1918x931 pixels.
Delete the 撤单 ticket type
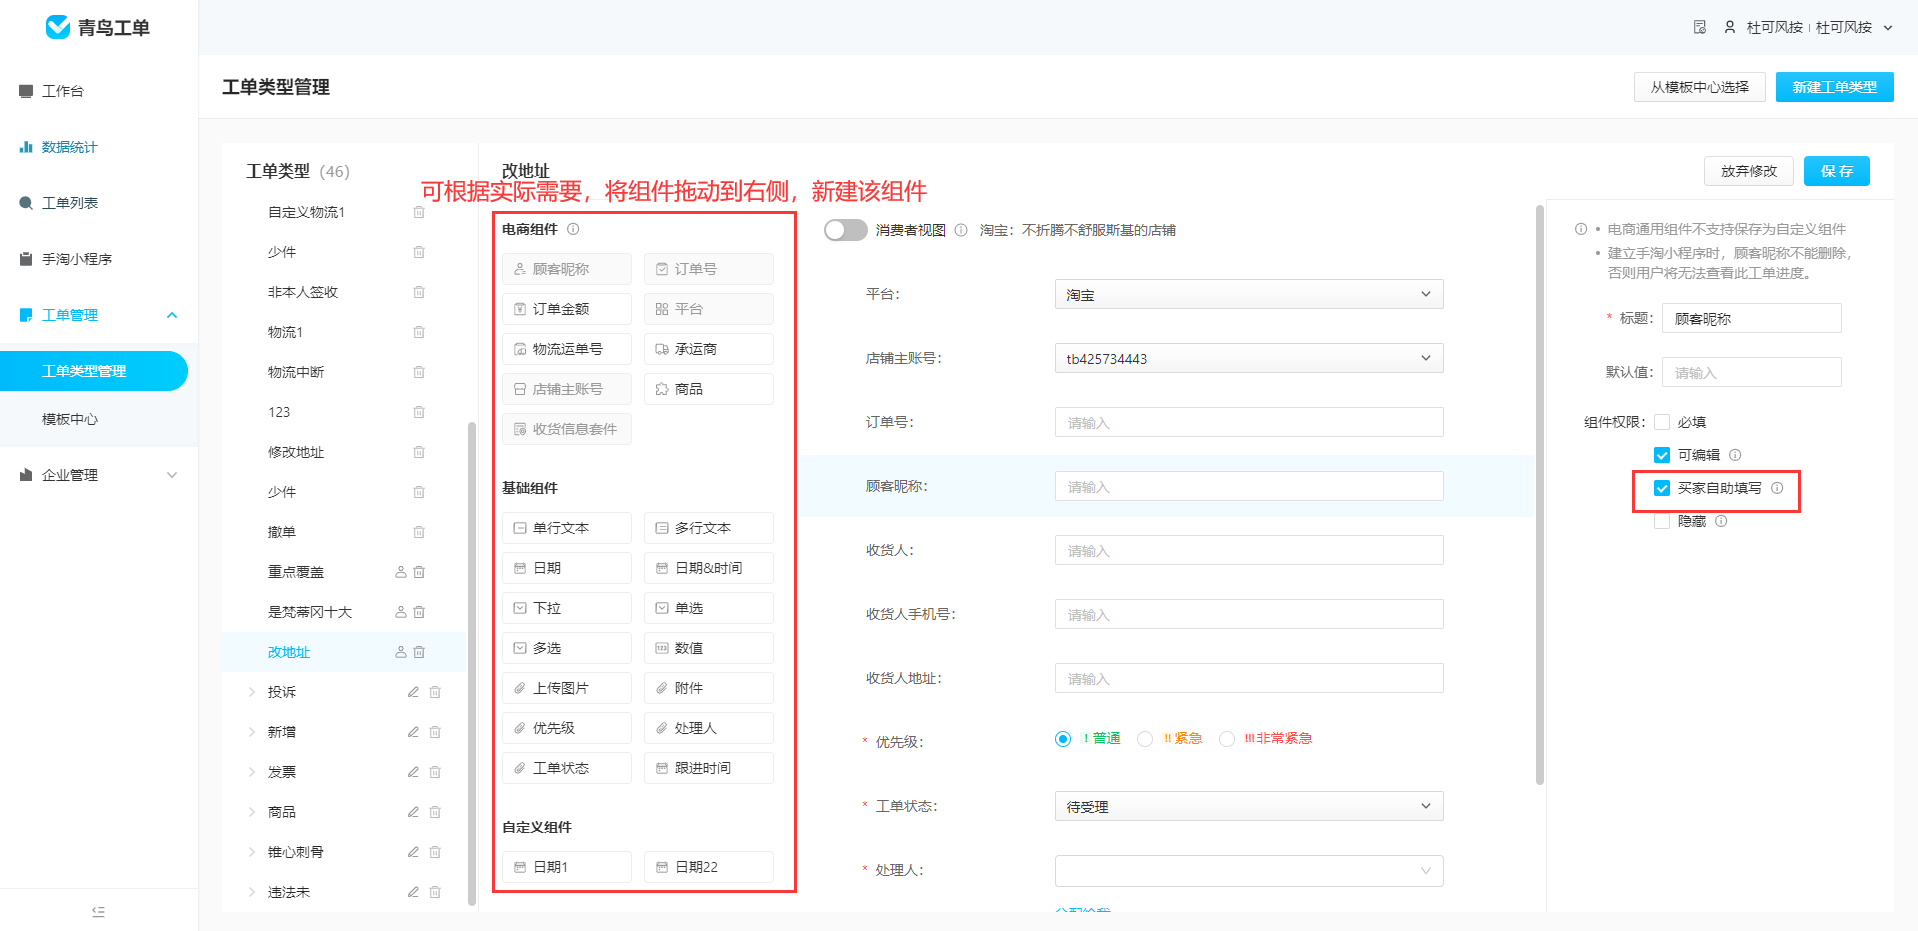point(419,532)
